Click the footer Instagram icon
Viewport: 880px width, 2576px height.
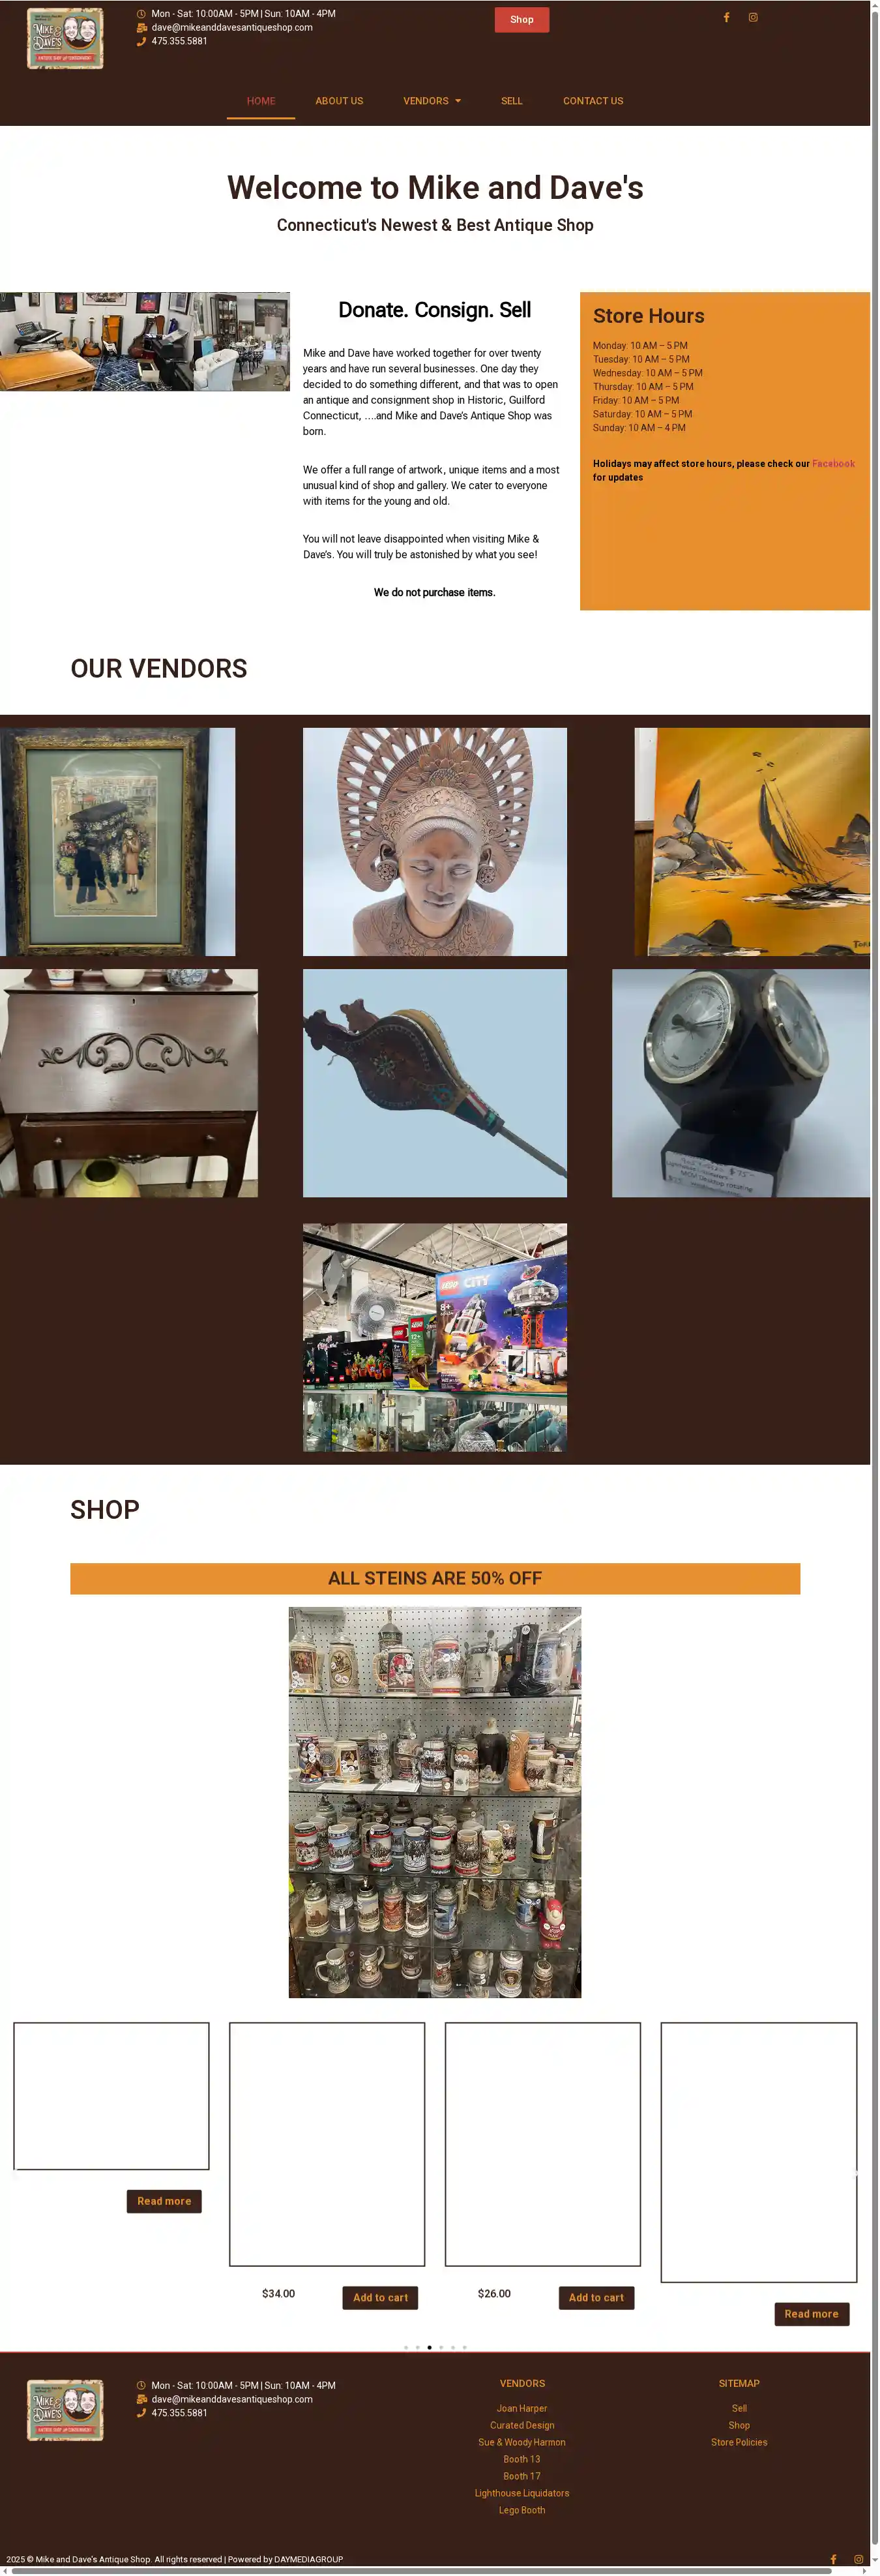tap(858, 2559)
